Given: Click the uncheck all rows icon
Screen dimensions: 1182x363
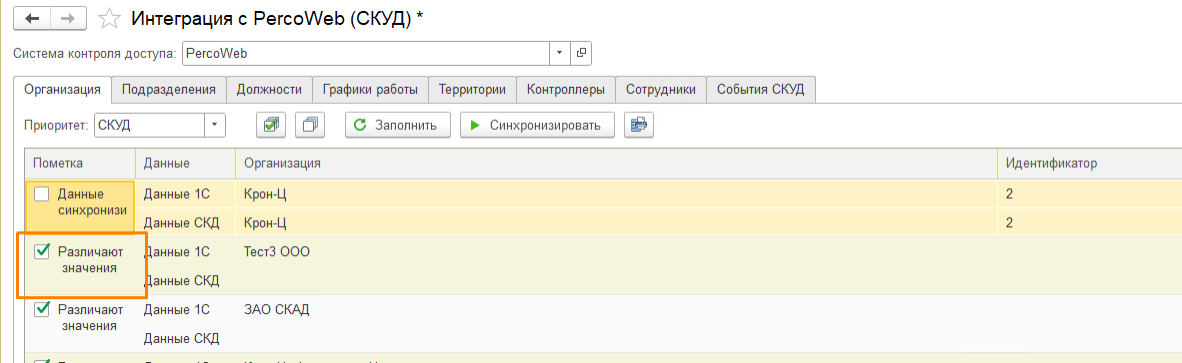Looking at the screenshot, I should click(309, 125).
